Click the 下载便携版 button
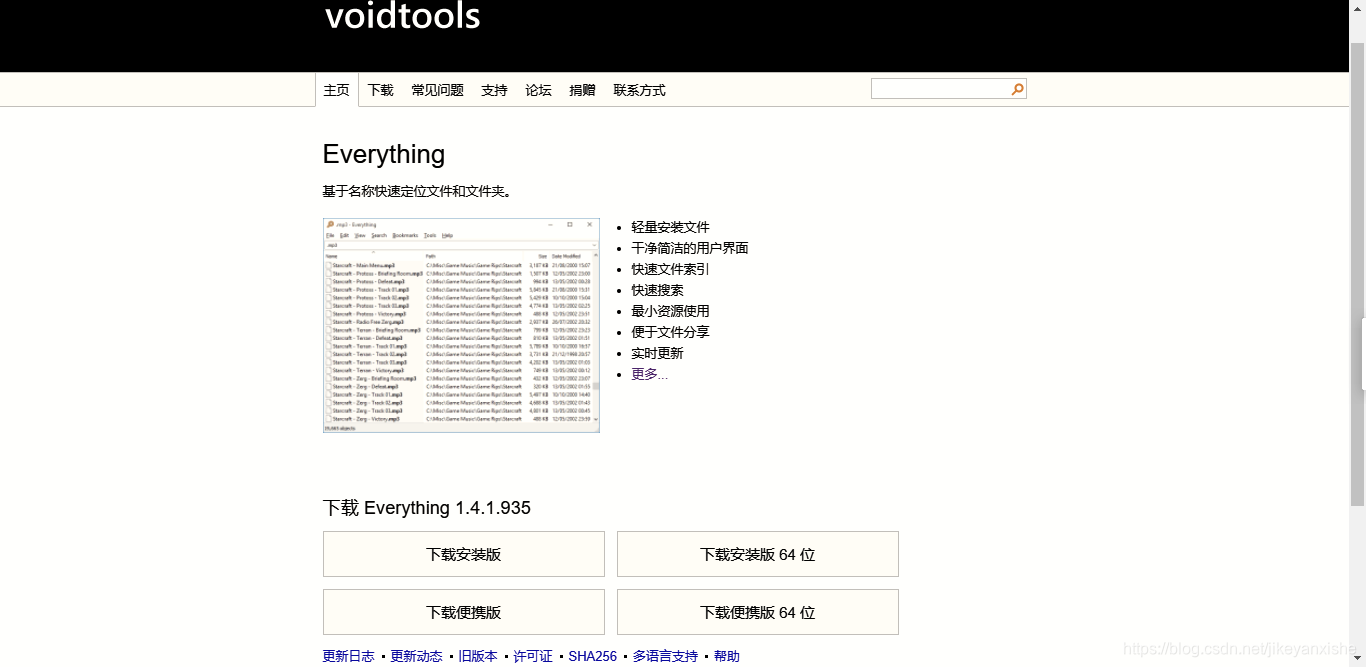 464,612
